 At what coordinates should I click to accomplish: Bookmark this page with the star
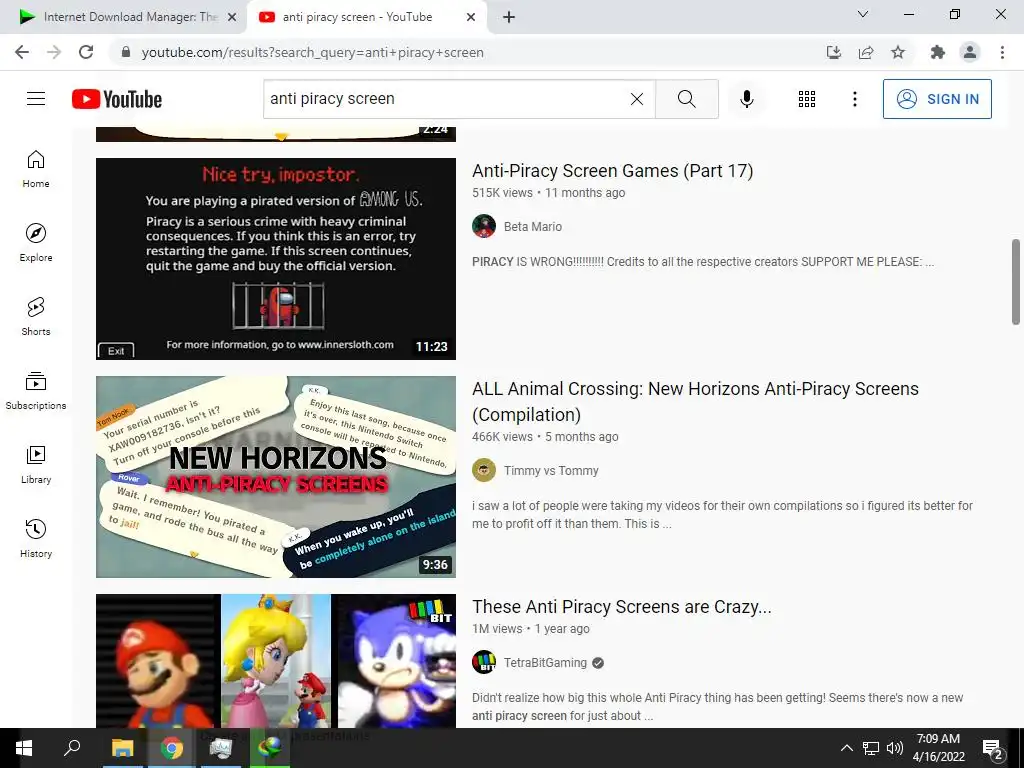coord(898,52)
